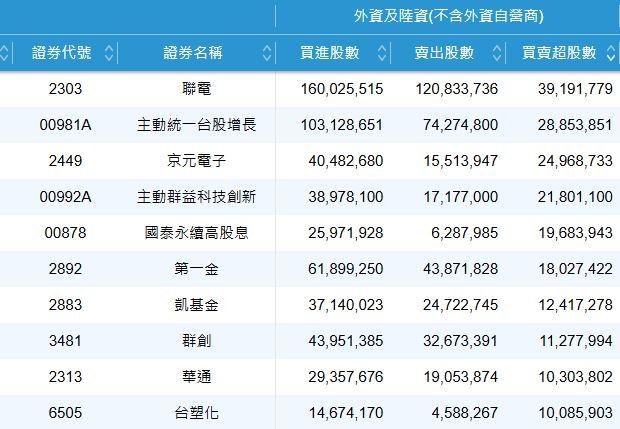The image size is (620, 429).
Task: Select the 京元電子 name cell
Action: (x=197, y=161)
